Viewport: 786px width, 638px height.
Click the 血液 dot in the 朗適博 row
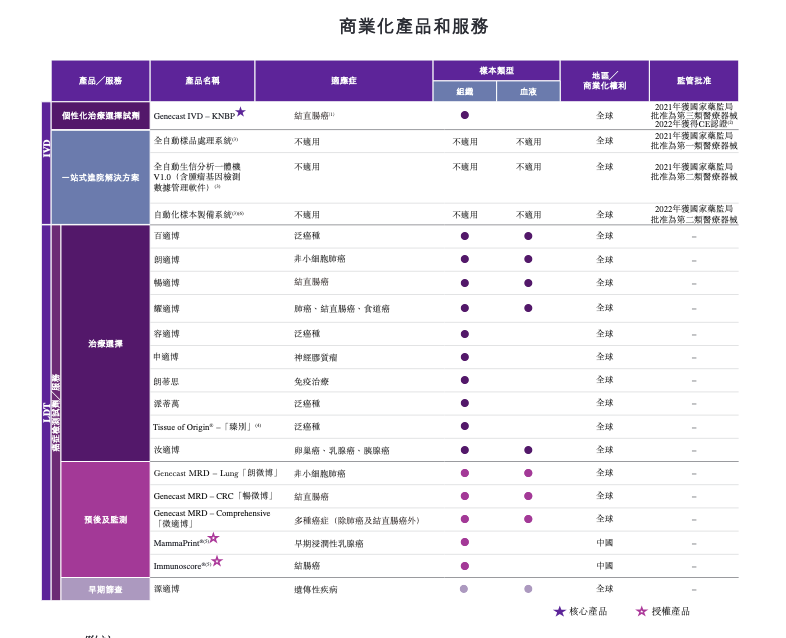click(528, 259)
